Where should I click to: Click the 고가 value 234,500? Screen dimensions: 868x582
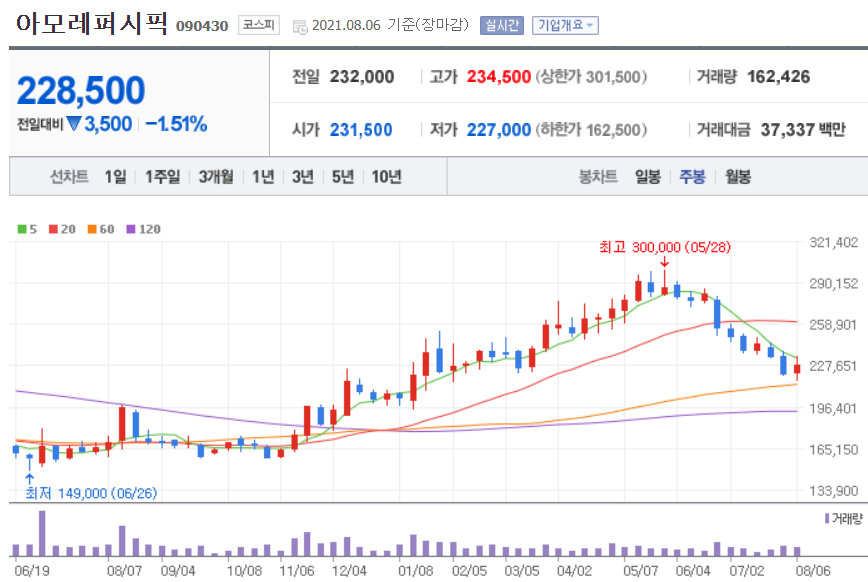click(x=498, y=76)
